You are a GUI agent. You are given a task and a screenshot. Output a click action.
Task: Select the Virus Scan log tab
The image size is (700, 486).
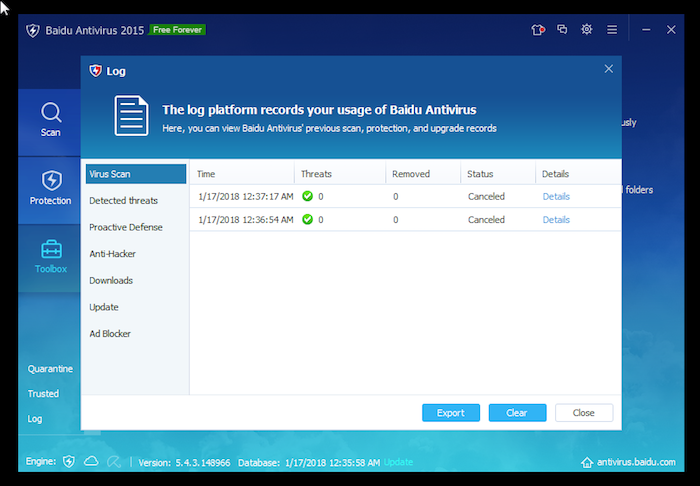tap(136, 174)
